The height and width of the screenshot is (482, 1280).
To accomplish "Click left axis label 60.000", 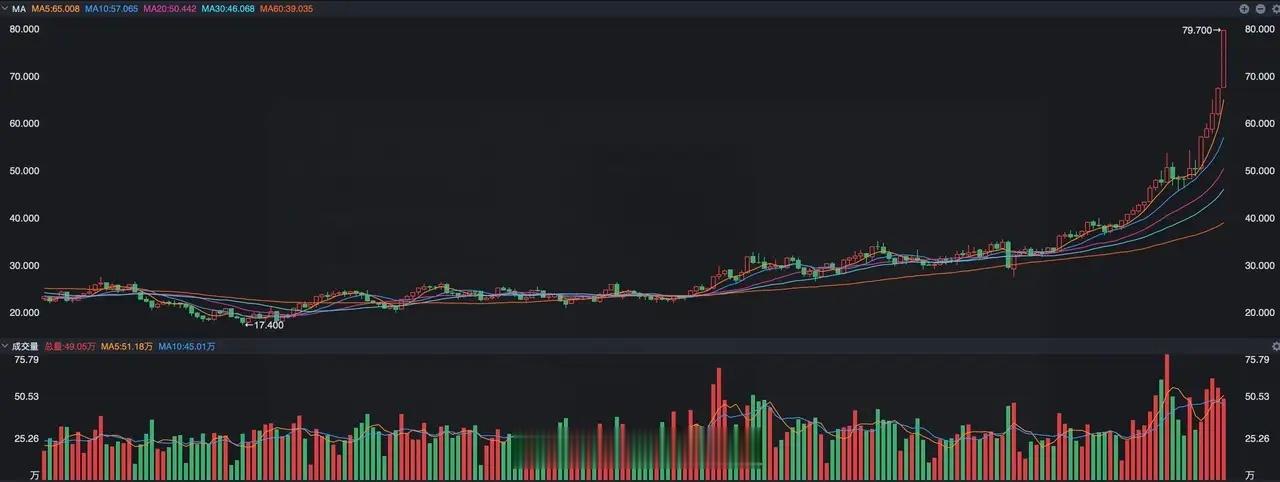I will pos(24,123).
